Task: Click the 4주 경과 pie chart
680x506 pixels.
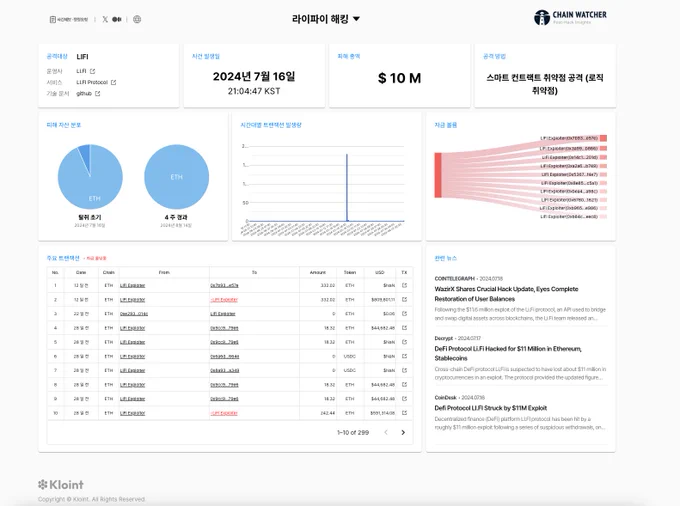Action: click(x=177, y=177)
